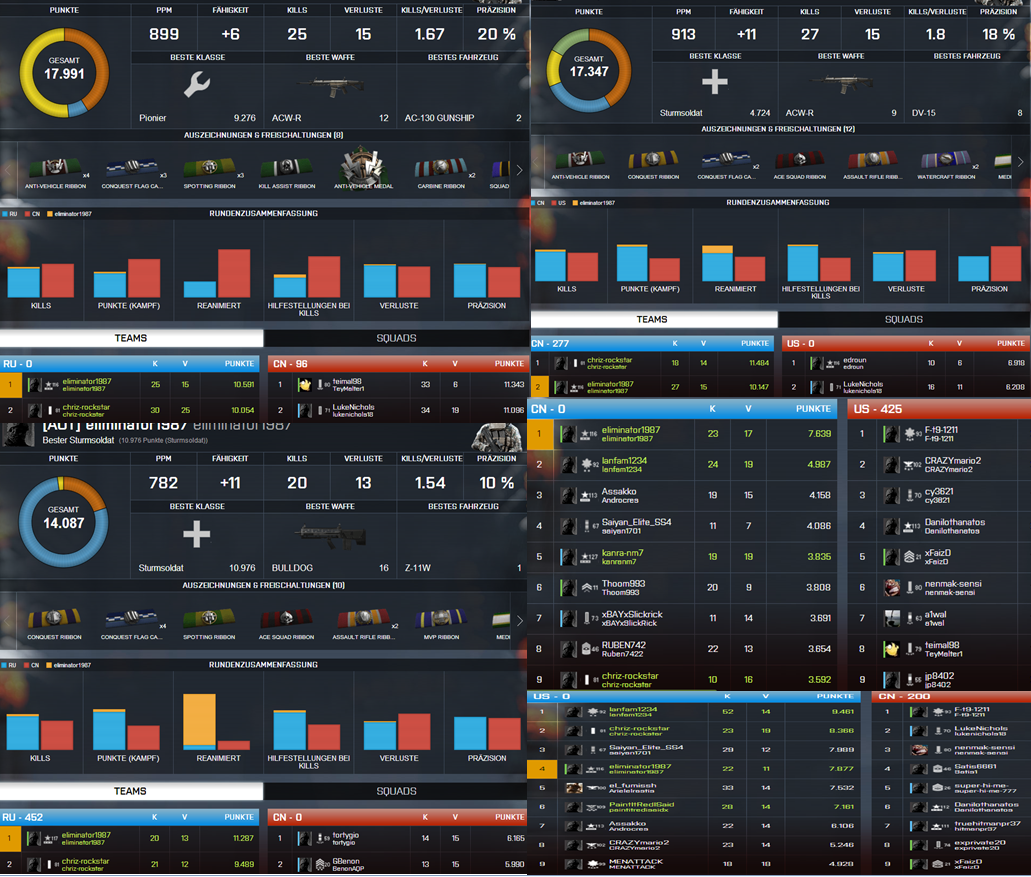Click Sturmsoldat plus icon in 14.087 report
The image size is (1031, 877).
click(x=197, y=534)
